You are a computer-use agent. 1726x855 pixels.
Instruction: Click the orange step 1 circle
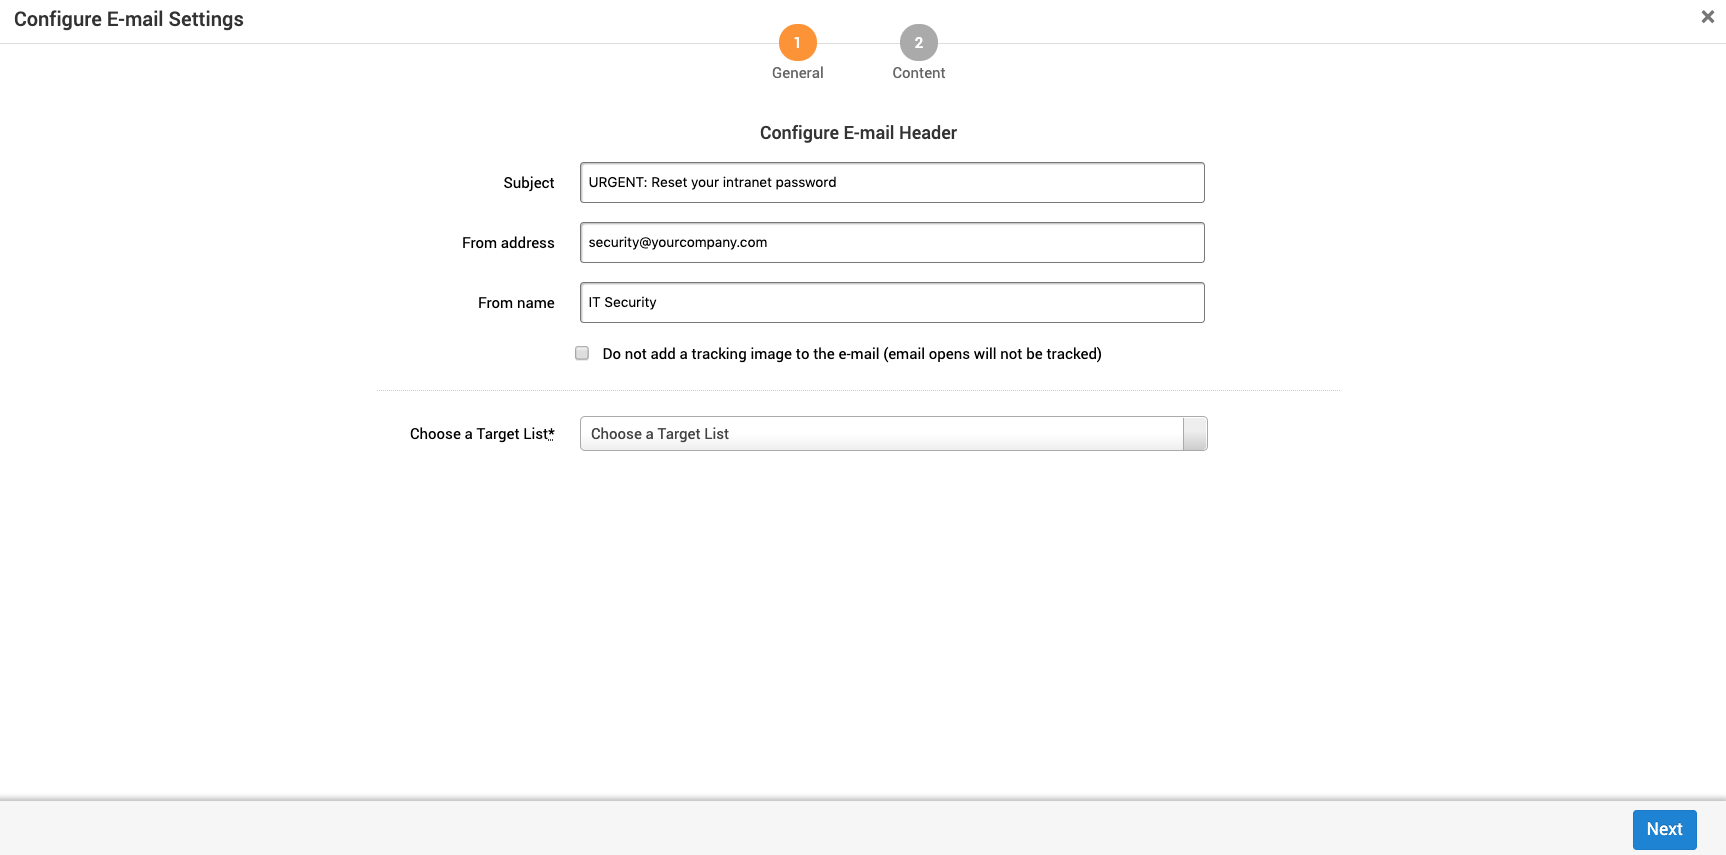click(797, 43)
